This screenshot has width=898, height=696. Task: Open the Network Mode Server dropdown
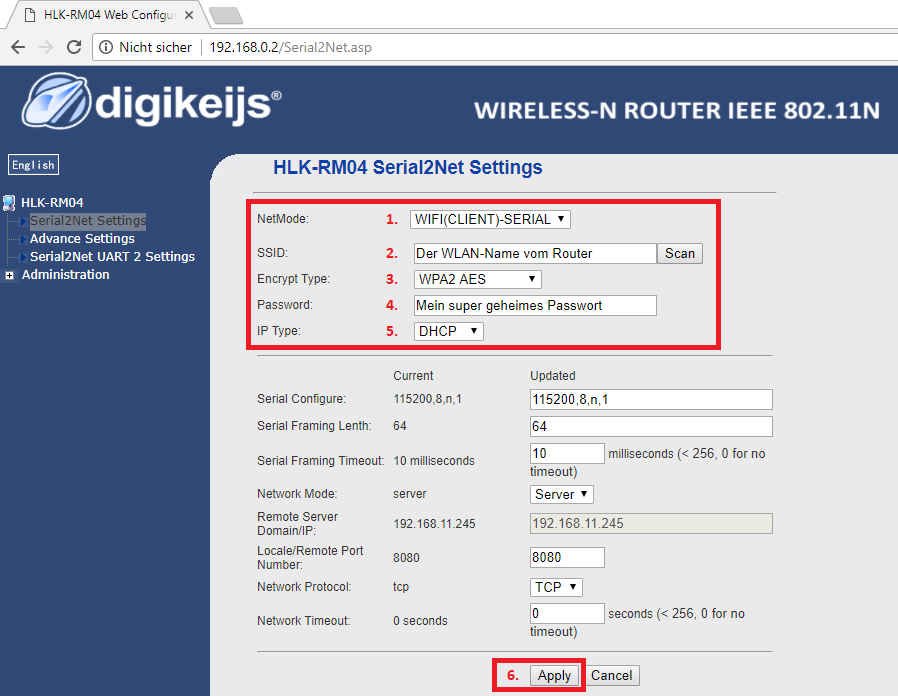(x=562, y=494)
